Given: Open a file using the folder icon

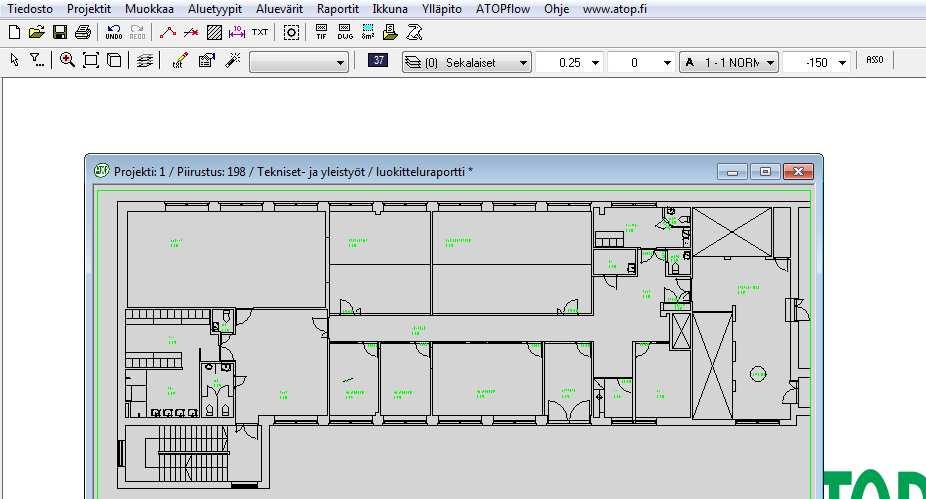Looking at the screenshot, I should pyautogui.click(x=37, y=32).
